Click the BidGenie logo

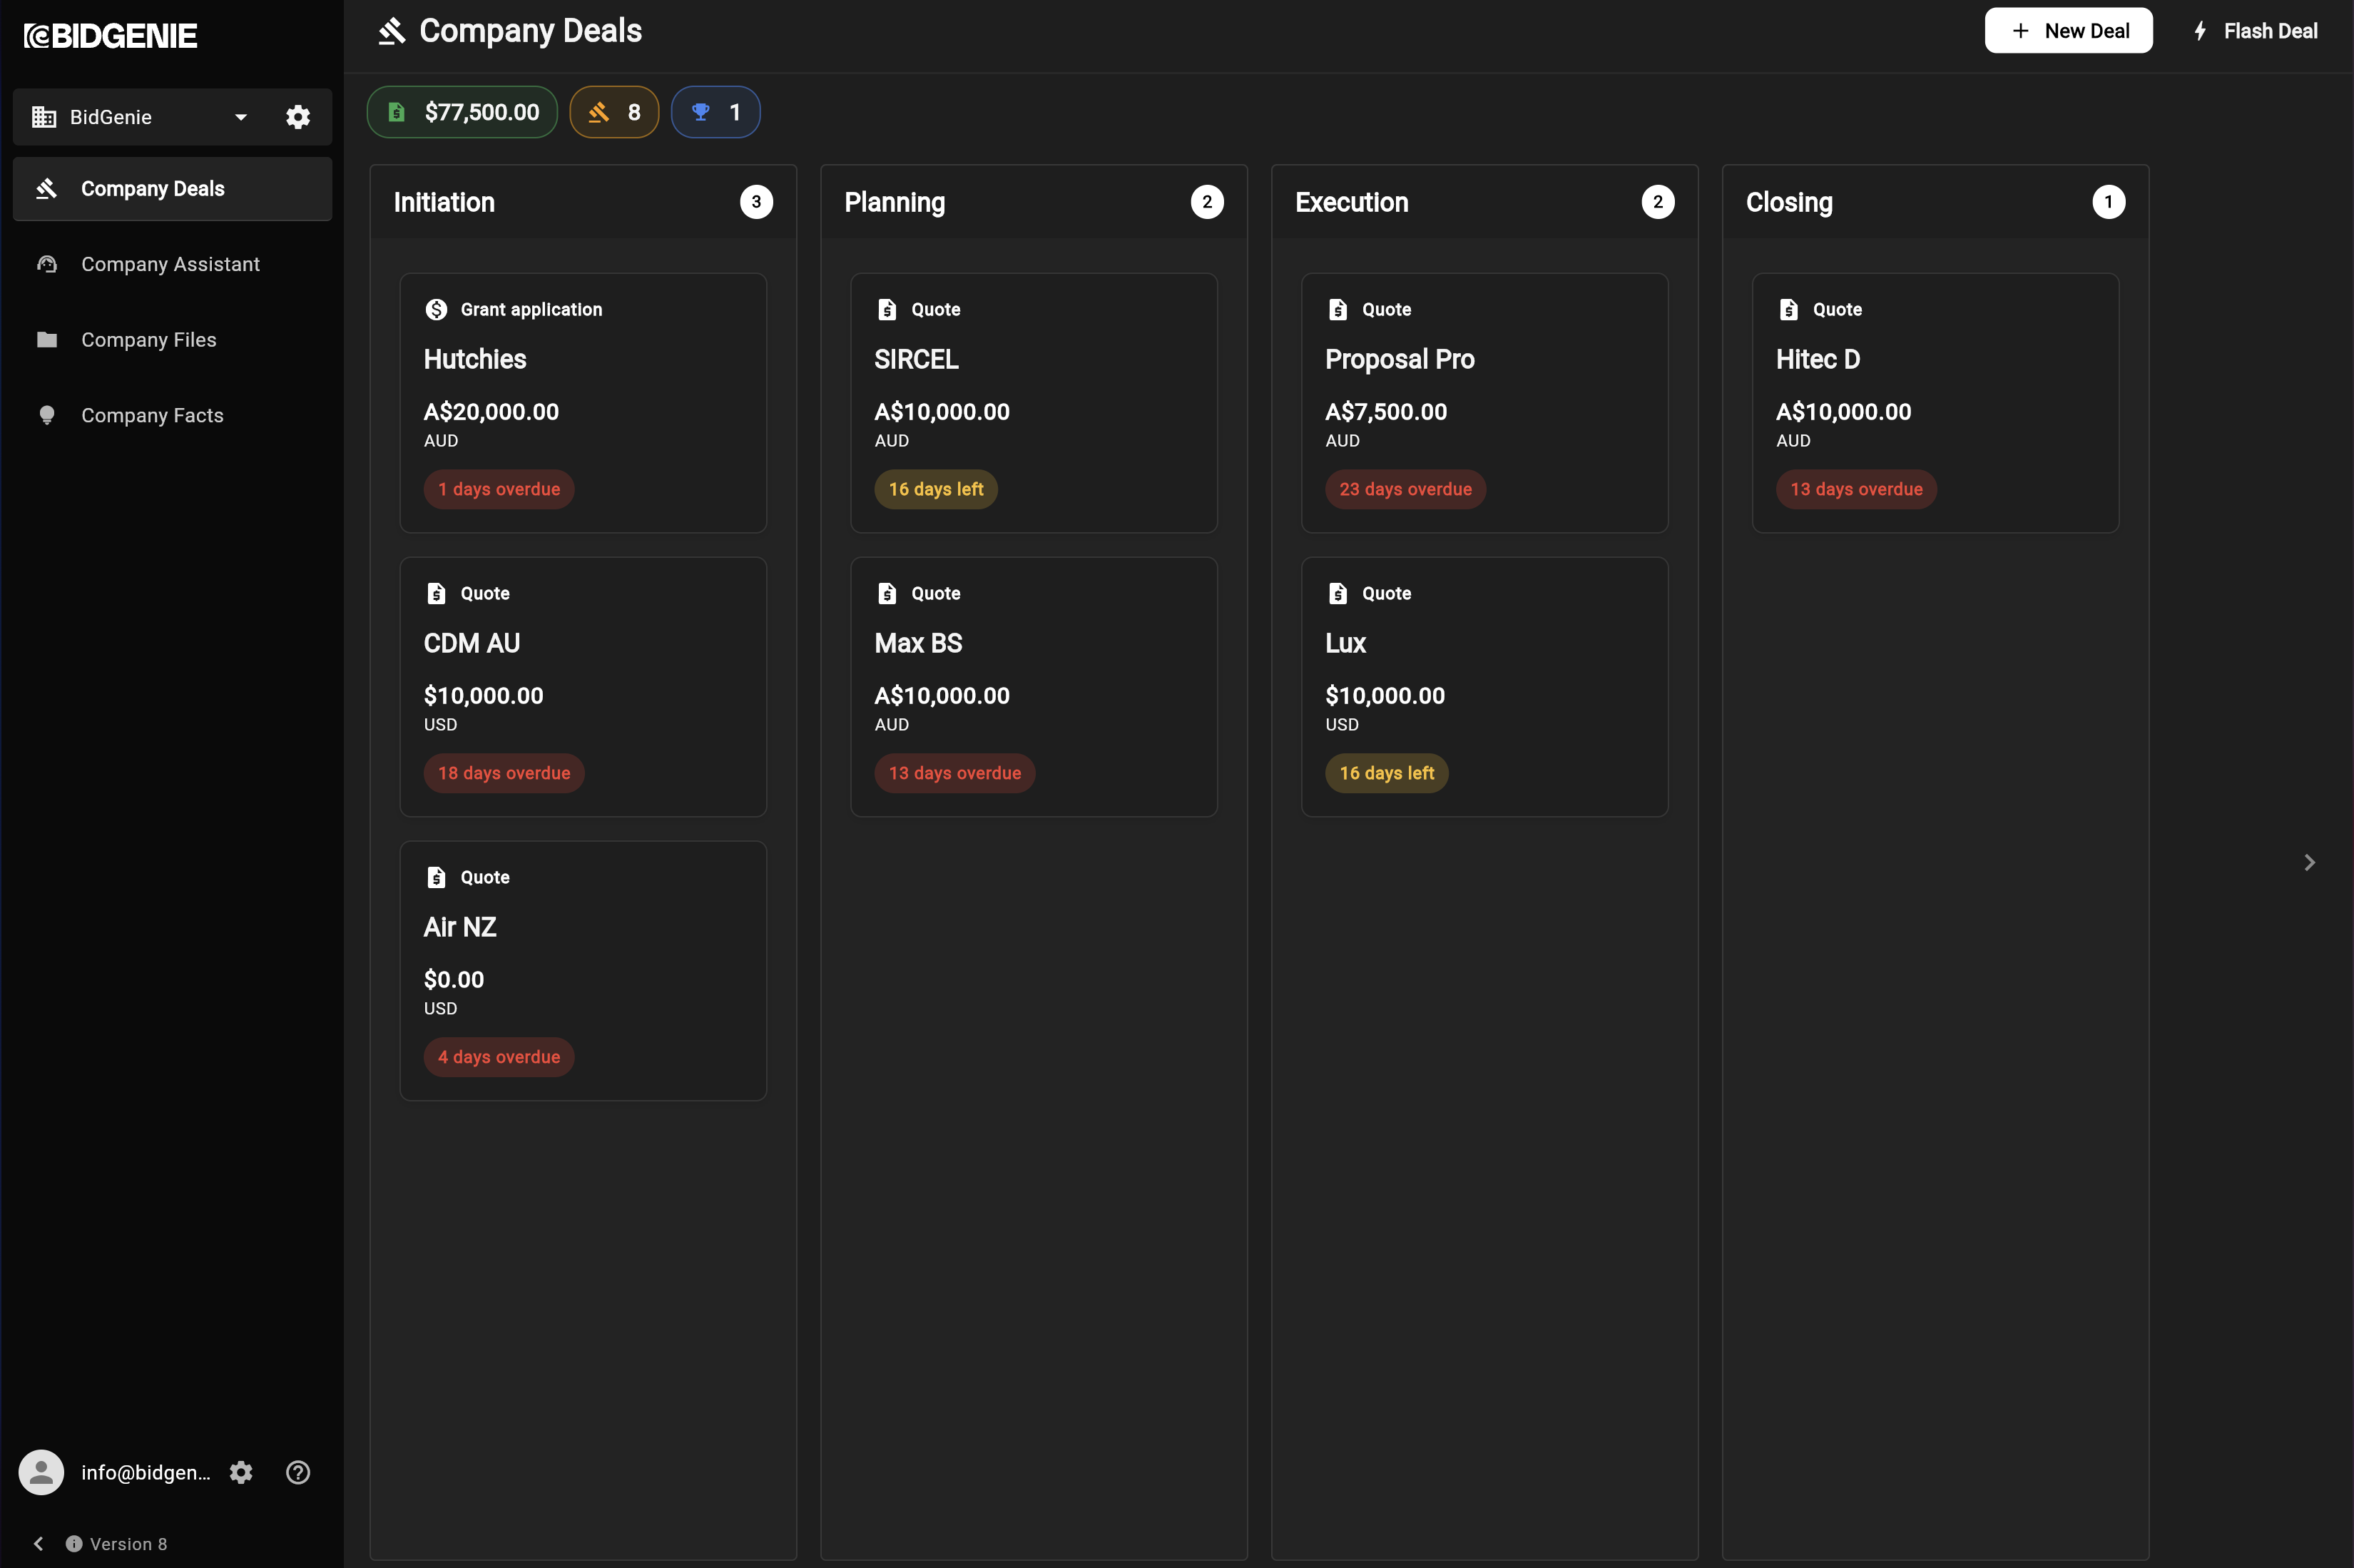click(x=110, y=36)
